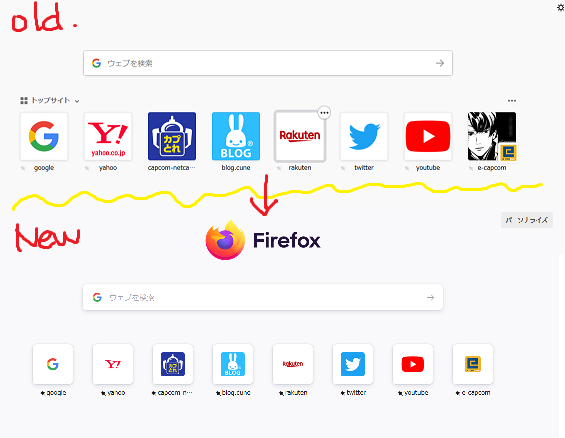
Task: Open the large Twitter bird tile
Action: click(x=364, y=136)
